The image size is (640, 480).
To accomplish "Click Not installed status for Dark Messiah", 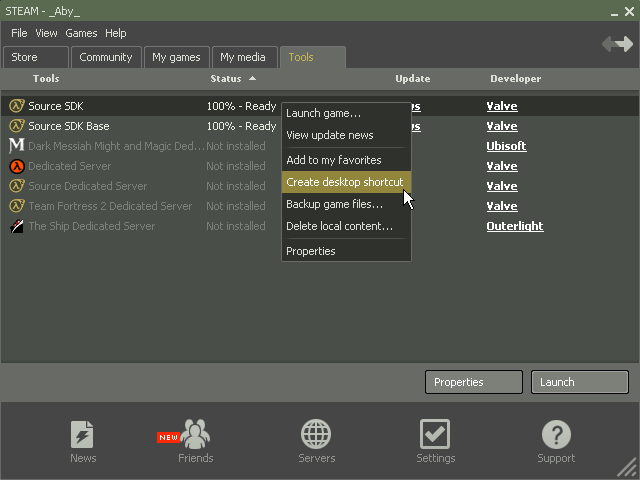I will click(236, 146).
